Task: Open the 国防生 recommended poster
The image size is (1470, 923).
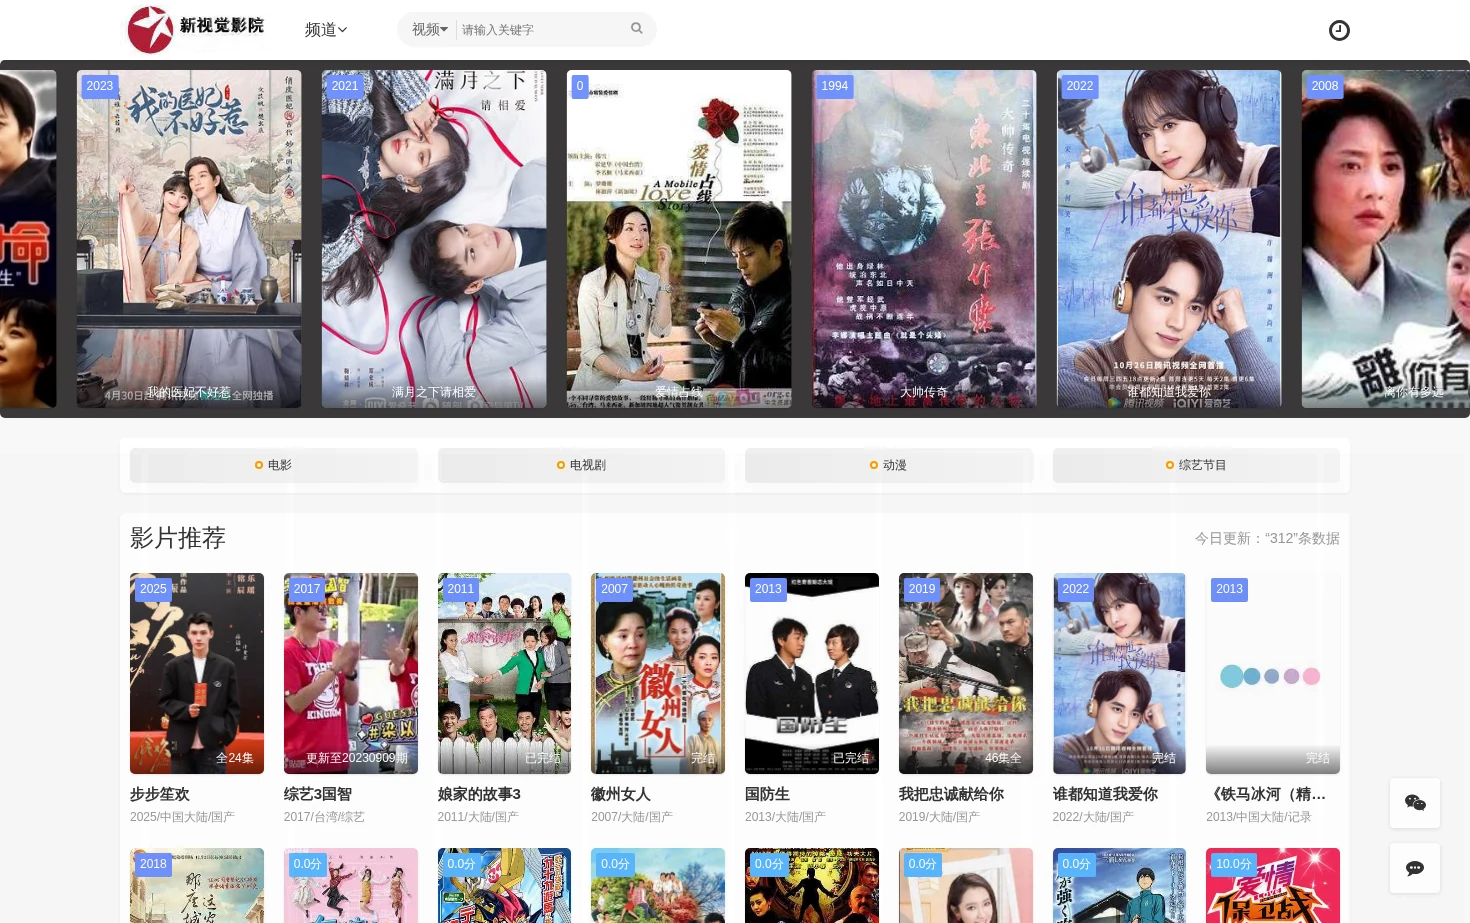Action: 812,673
